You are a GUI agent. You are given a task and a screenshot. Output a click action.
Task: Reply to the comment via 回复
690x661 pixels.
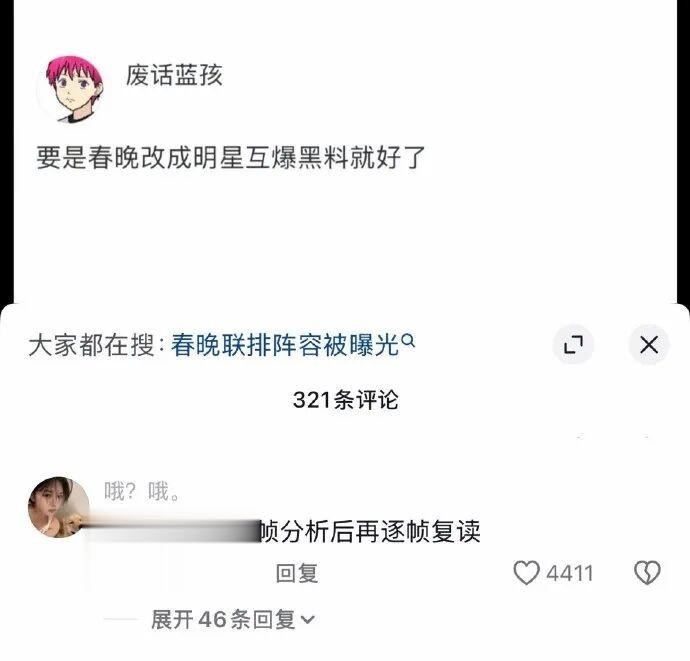point(297,573)
